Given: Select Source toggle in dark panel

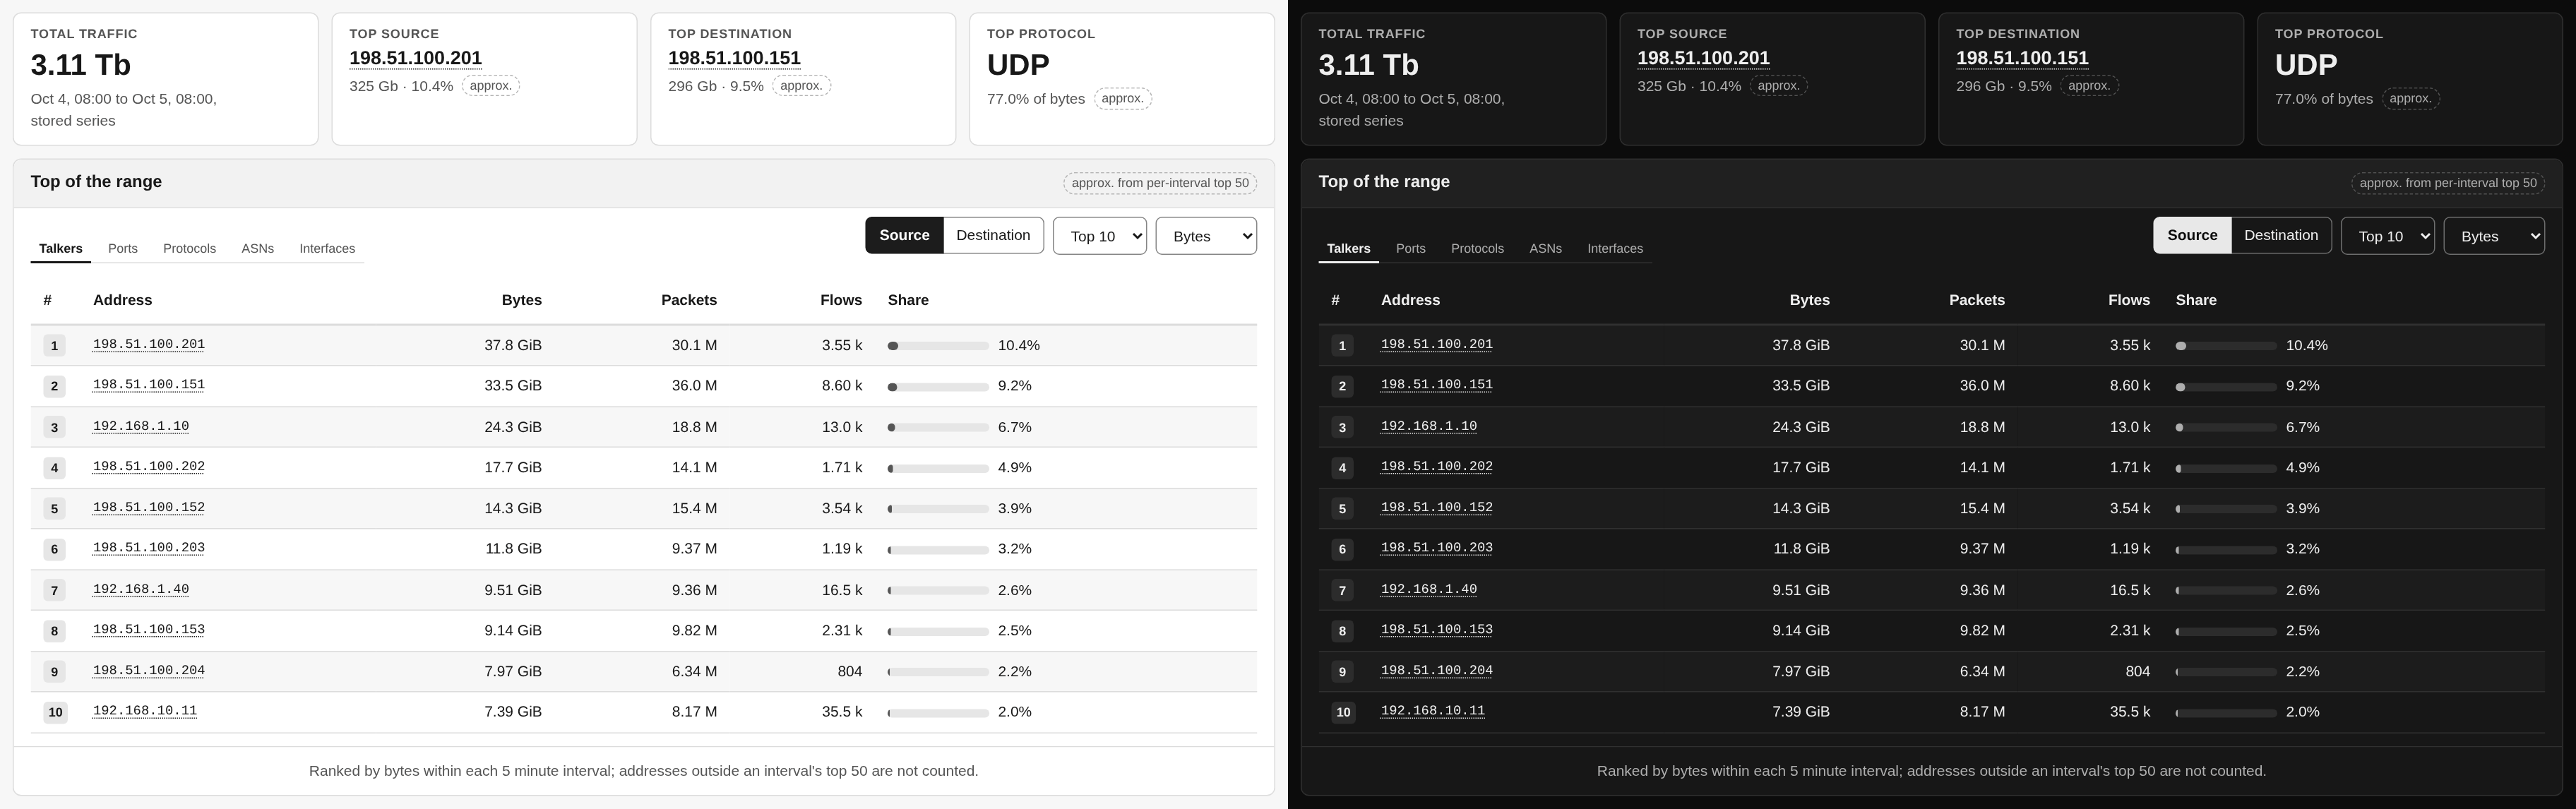Looking at the screenshot, I should [x=2192, y=235].
